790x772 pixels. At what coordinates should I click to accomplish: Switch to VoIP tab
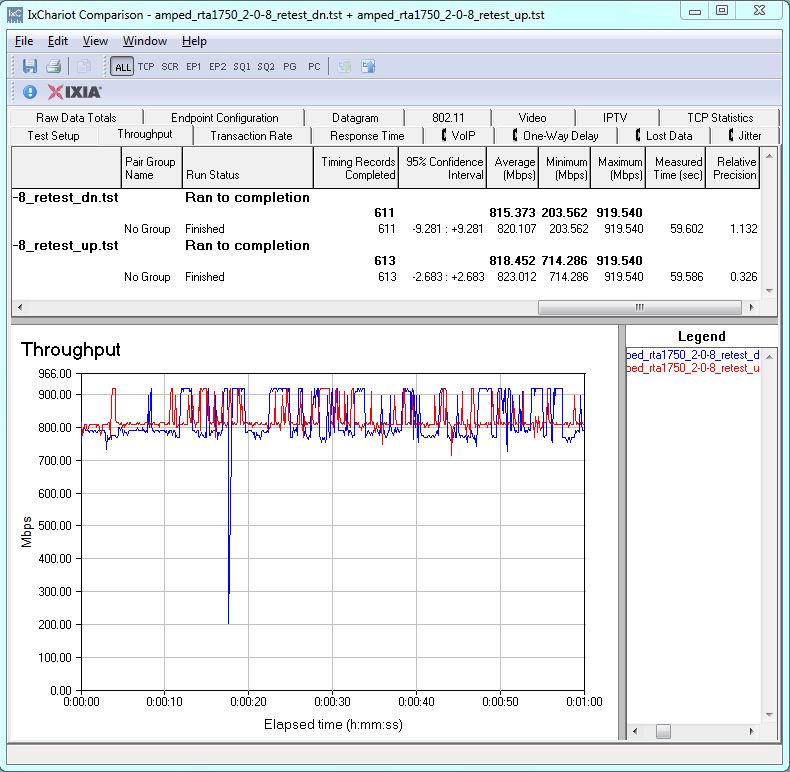click(458, 136)
